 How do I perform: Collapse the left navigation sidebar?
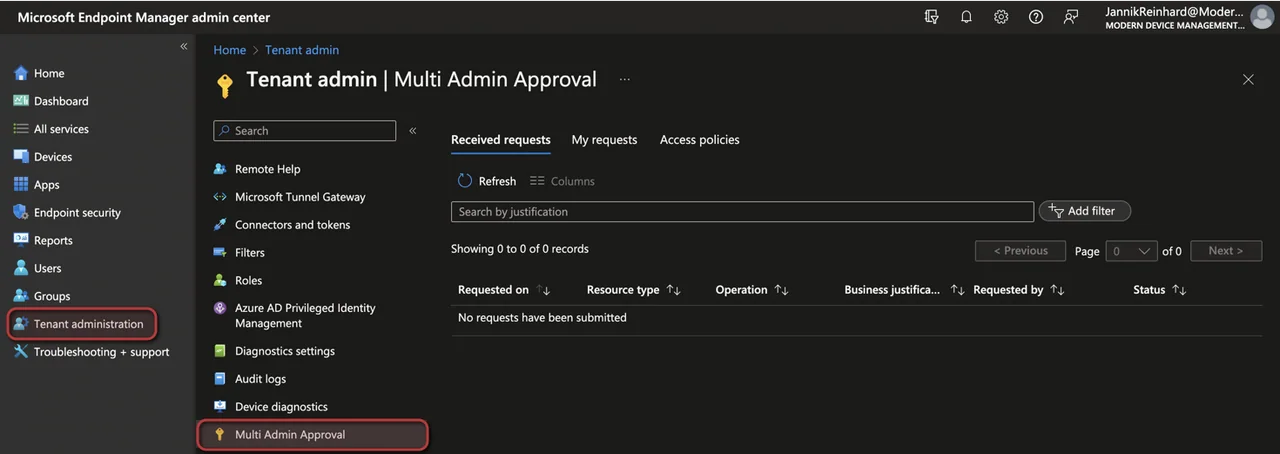point(183,47)
